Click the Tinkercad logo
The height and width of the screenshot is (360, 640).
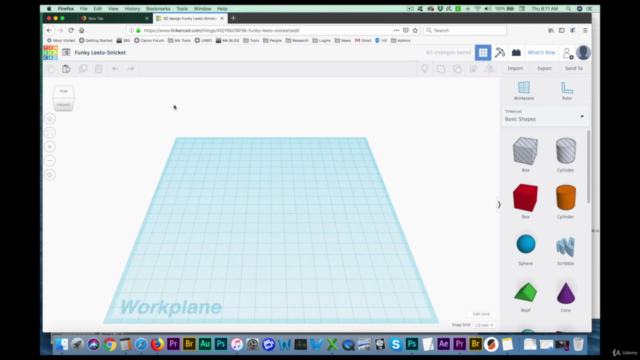tap(51, 53)
